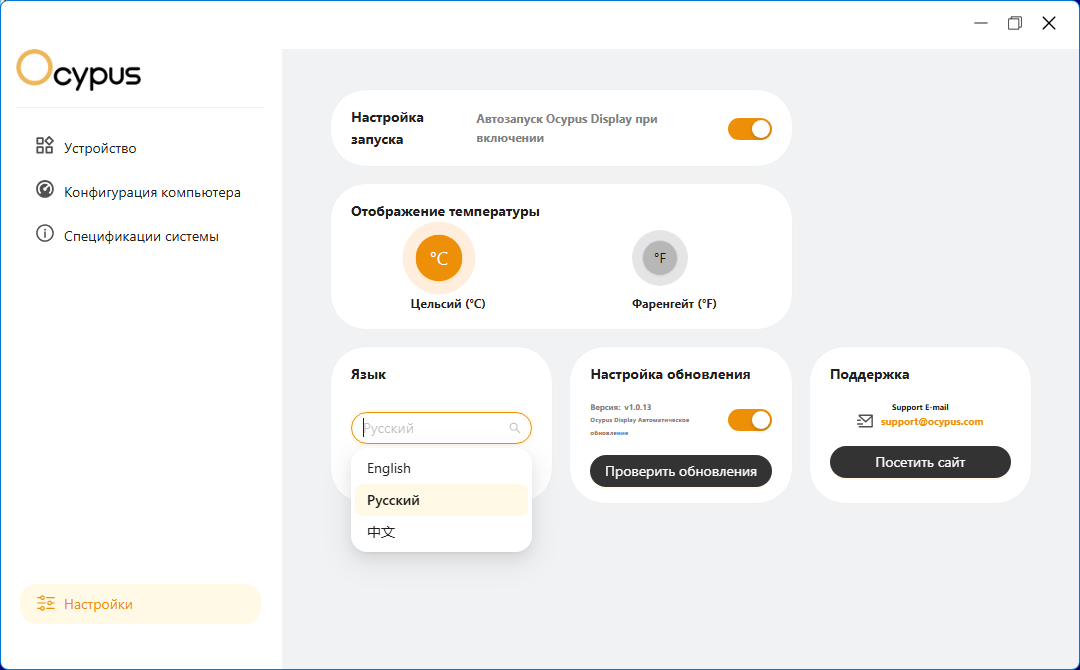Disable Ocypus Display autostart toggle

pos(749,129)
